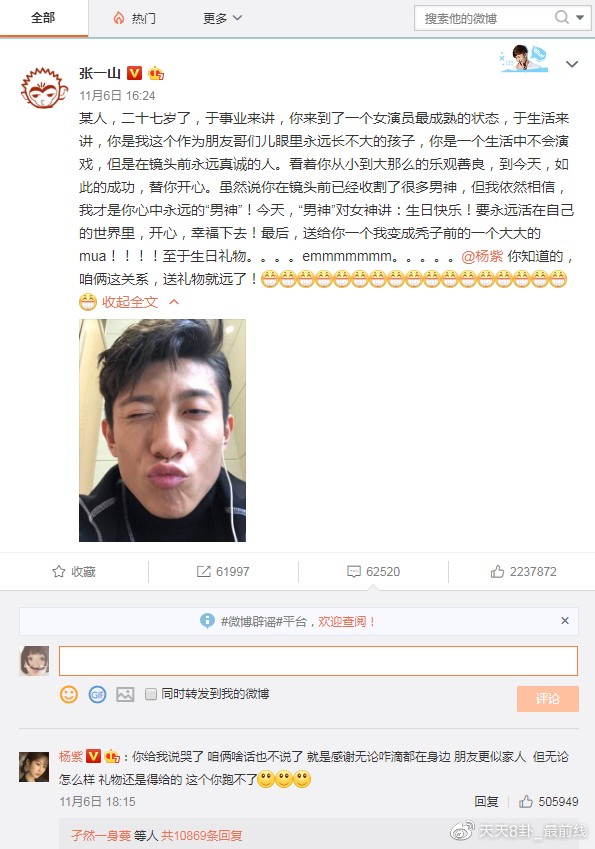Click the repost icon showing 61997
This screenshot has width=595, height=849.
tap(203, 571)
